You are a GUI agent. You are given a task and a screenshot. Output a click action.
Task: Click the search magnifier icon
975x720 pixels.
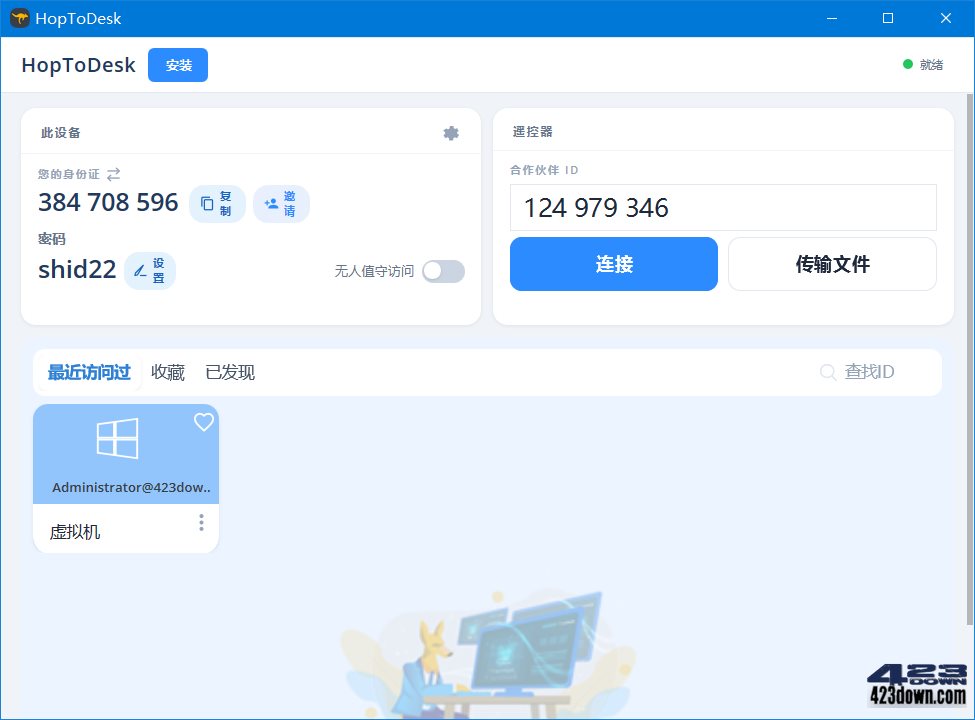pos(828,372)
